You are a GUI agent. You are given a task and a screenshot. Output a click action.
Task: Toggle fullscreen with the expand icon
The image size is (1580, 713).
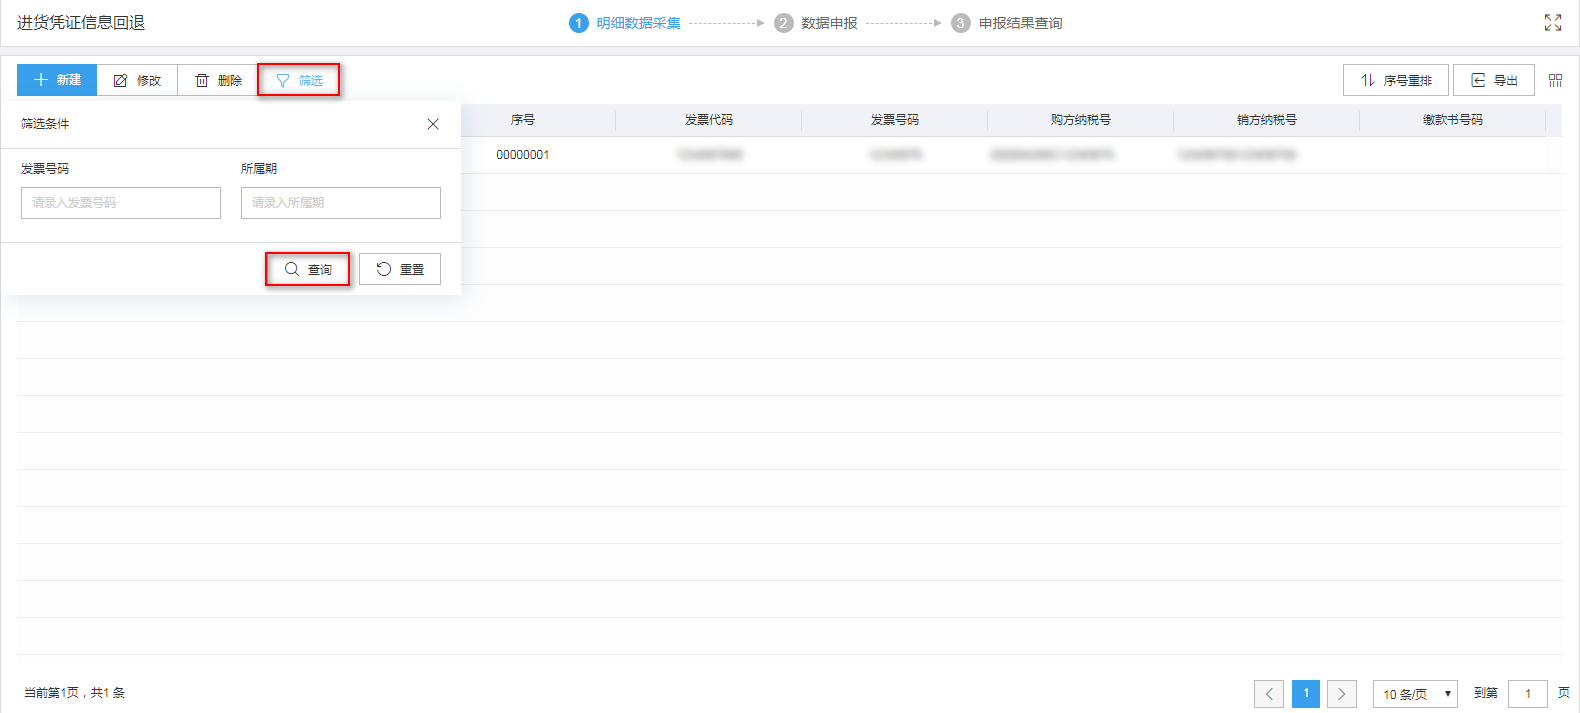(1552, 23)
